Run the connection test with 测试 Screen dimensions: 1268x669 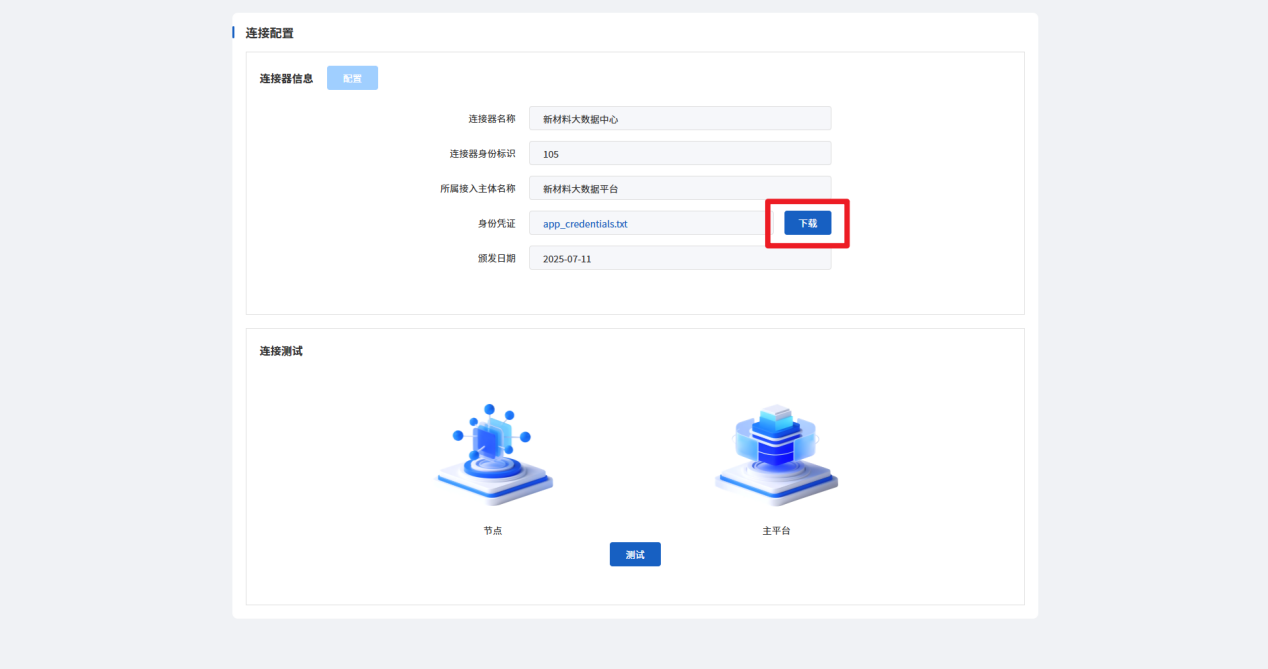tap(635, 554)
